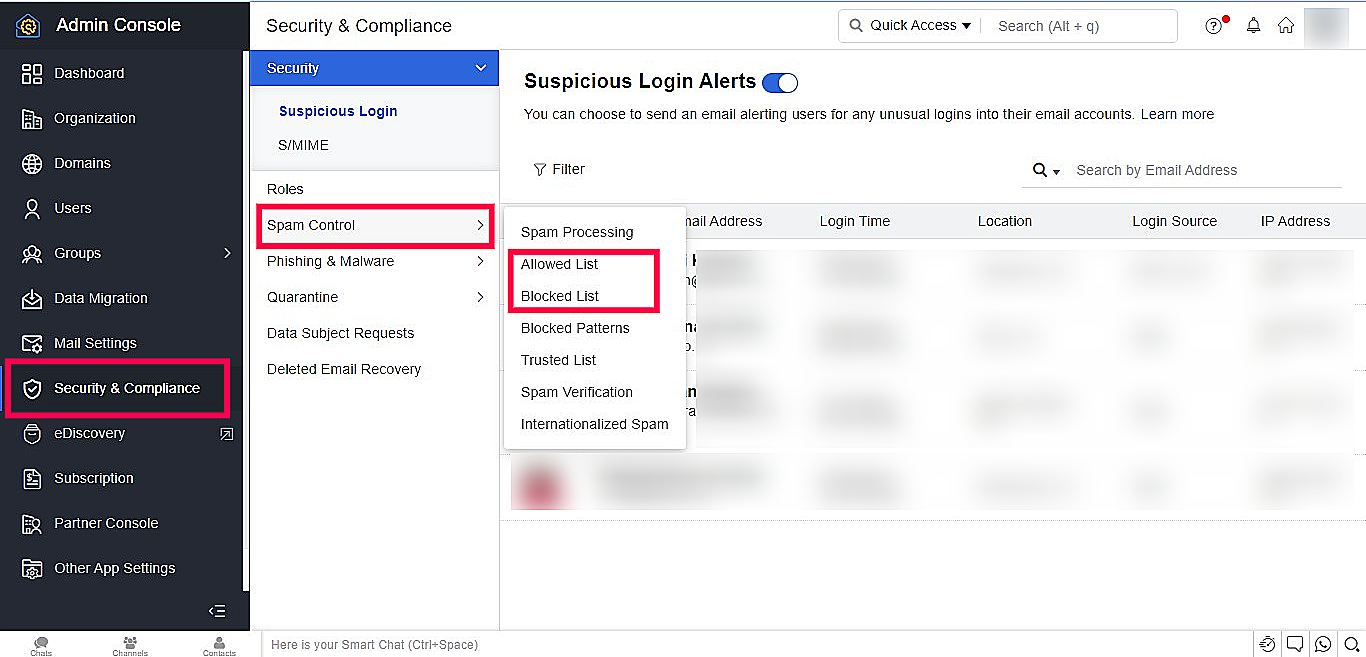The image size is (1366, 657).
Task: Click the Filter button
Action: pyautogui.click(x=559, y=170)
